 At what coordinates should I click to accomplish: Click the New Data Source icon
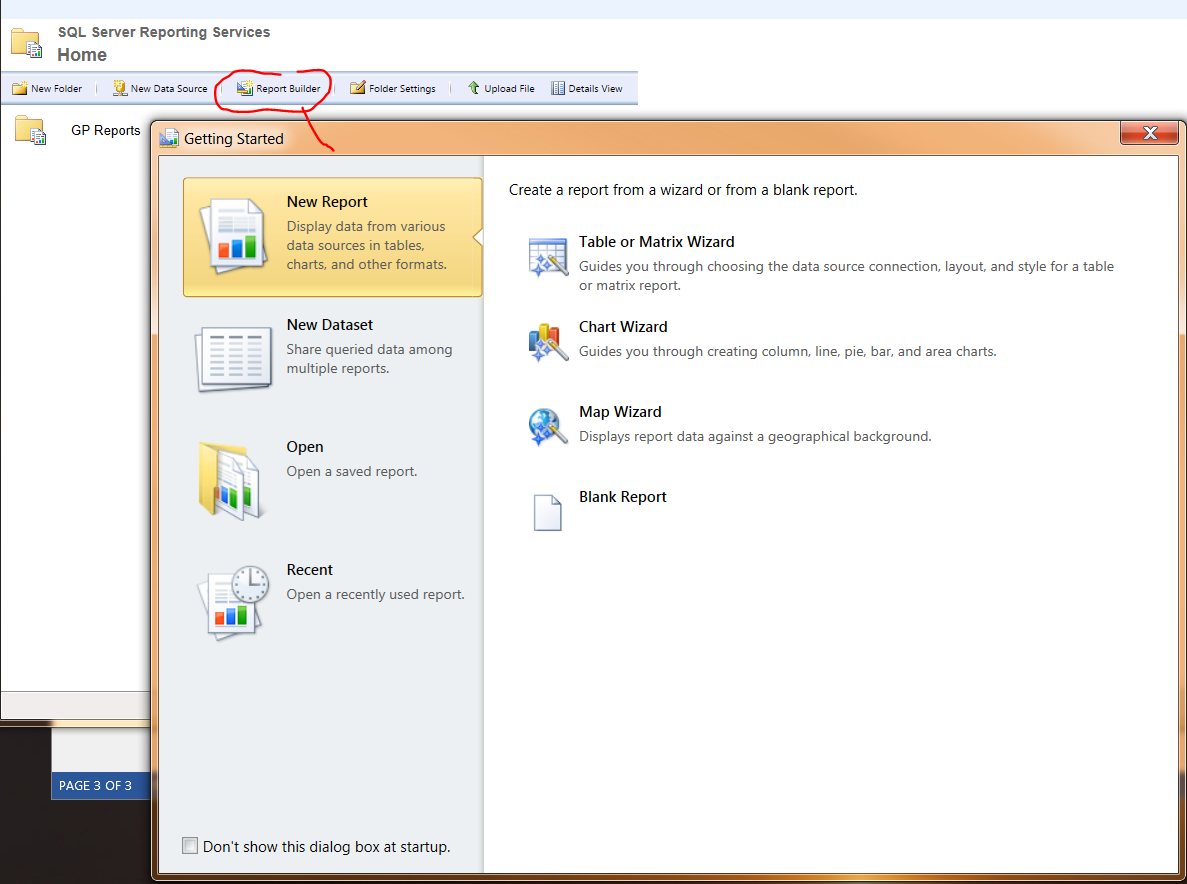120,88
